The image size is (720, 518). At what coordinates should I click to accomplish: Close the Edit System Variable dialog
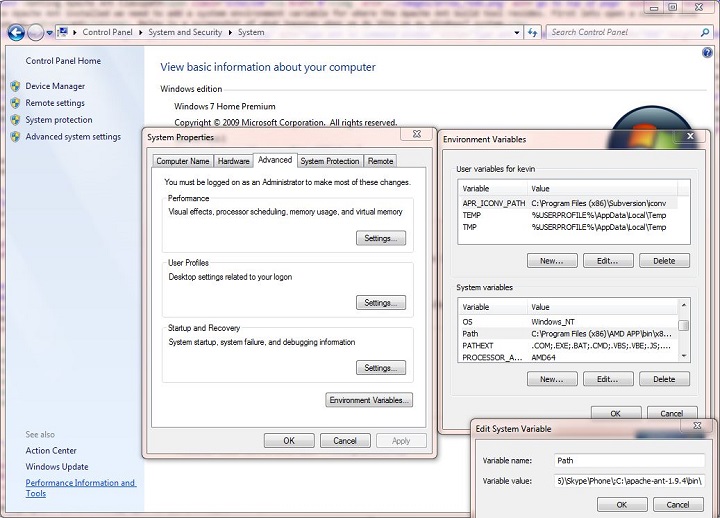pos(697,425)
